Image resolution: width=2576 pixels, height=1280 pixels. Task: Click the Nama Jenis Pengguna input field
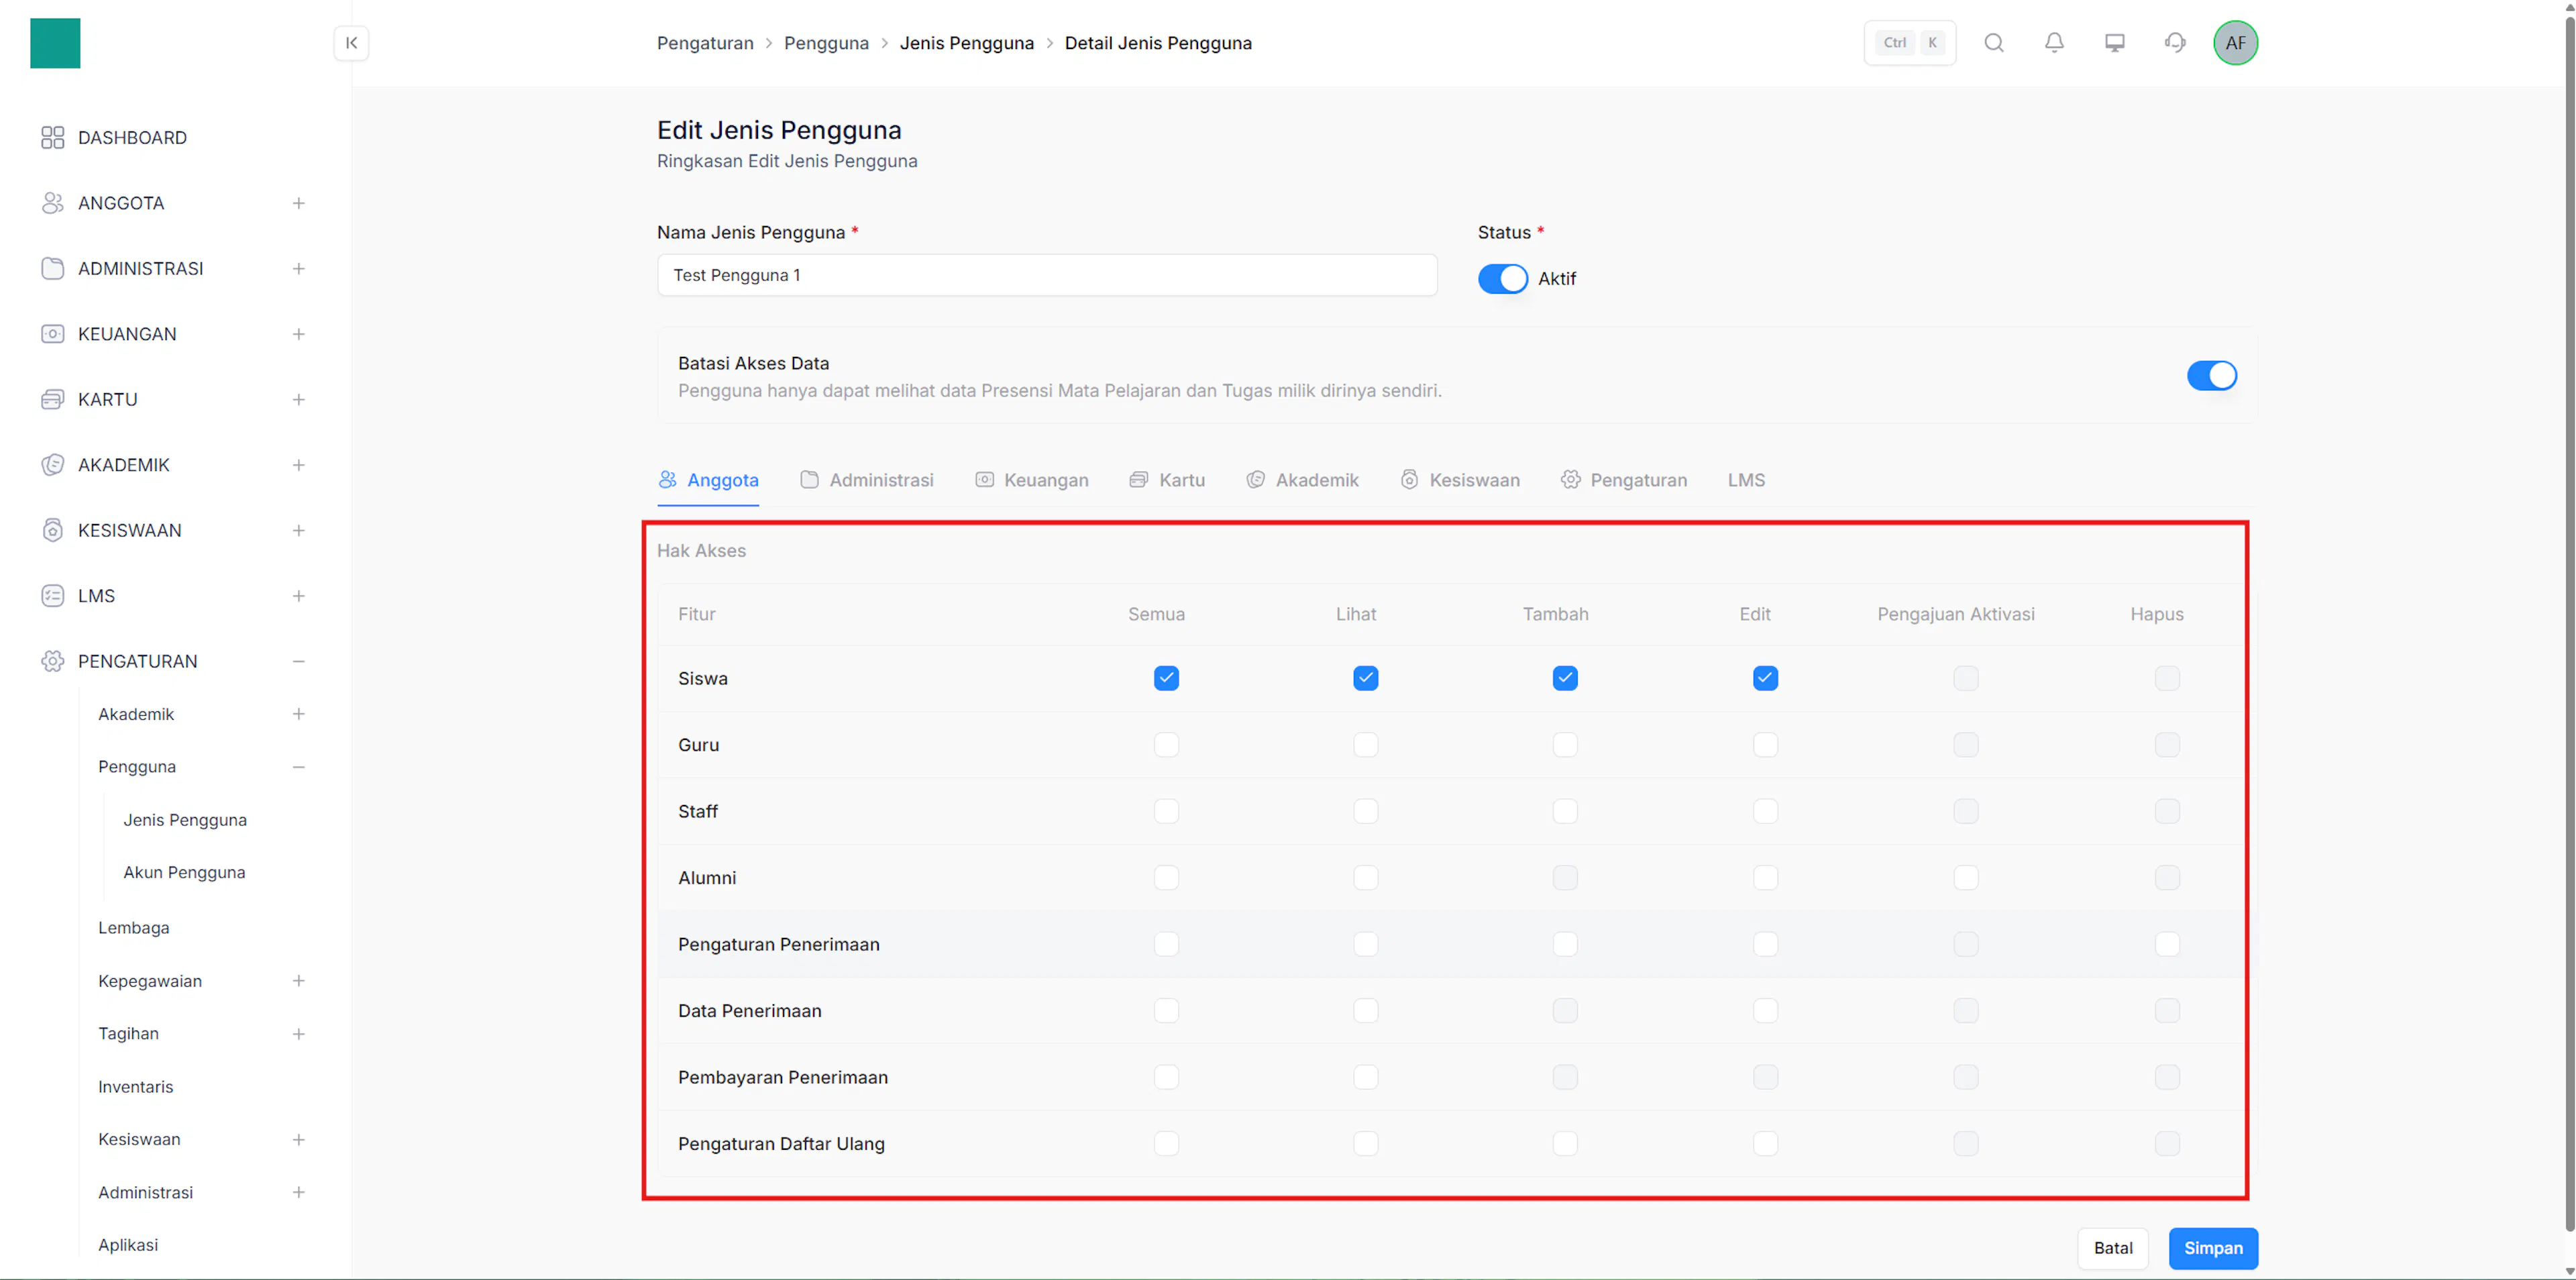point(1047,275)
